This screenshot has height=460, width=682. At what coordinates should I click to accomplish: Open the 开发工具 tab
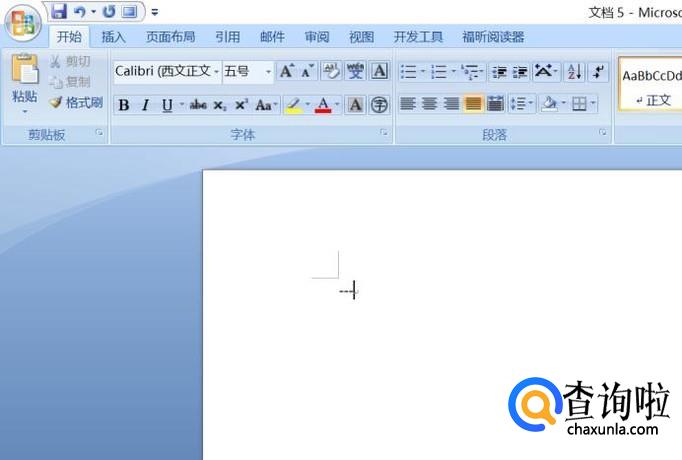(418, 37)
